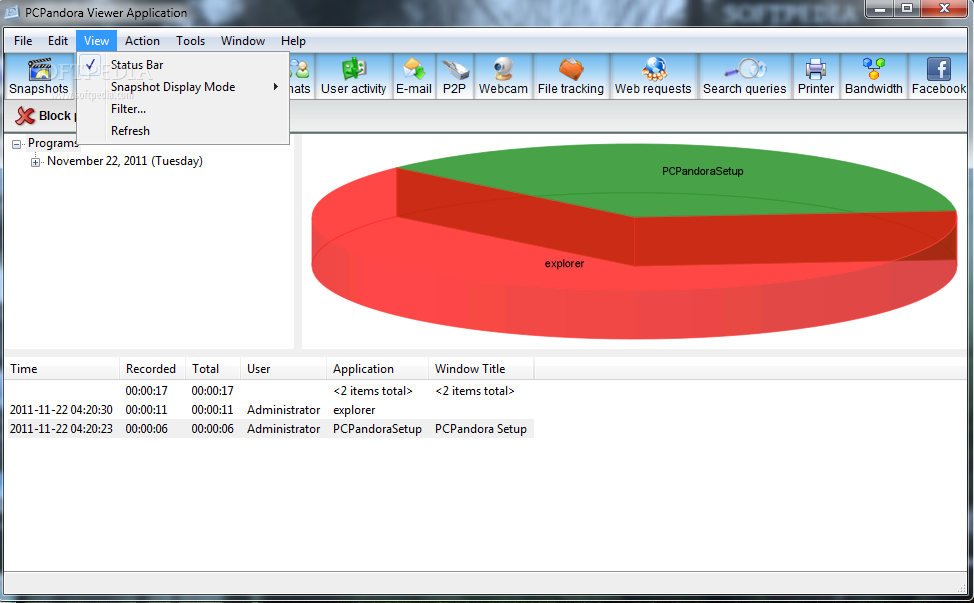Click the PCPandora Setup window title cell
This screenshot has width=974, height=603.
coord(481,428)
